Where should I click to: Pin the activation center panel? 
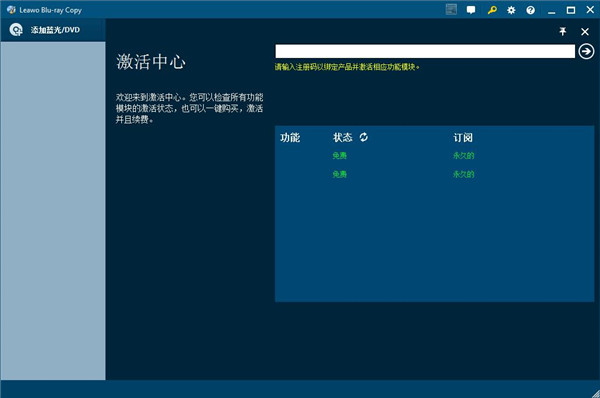(562, 31)
